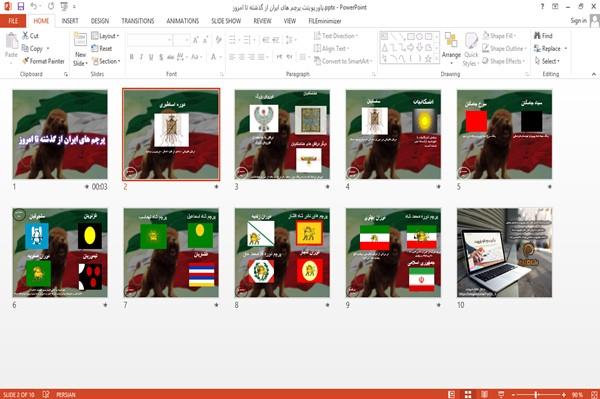The height and width of the screenshot is (399, 600).
Task: Copy the selected slide
Action: click(32, 49)
